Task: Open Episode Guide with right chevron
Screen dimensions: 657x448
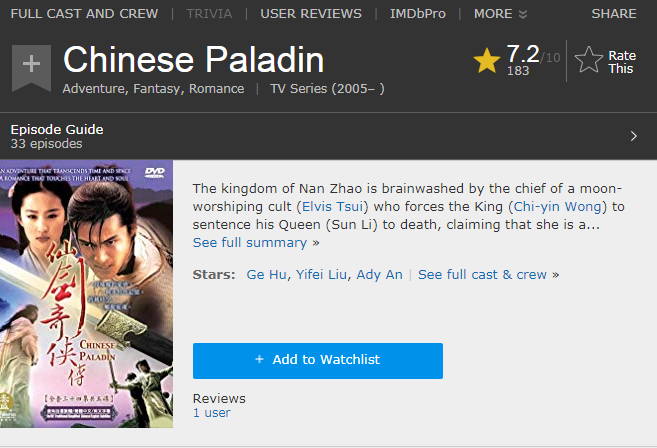Action: tap(633, 136)
